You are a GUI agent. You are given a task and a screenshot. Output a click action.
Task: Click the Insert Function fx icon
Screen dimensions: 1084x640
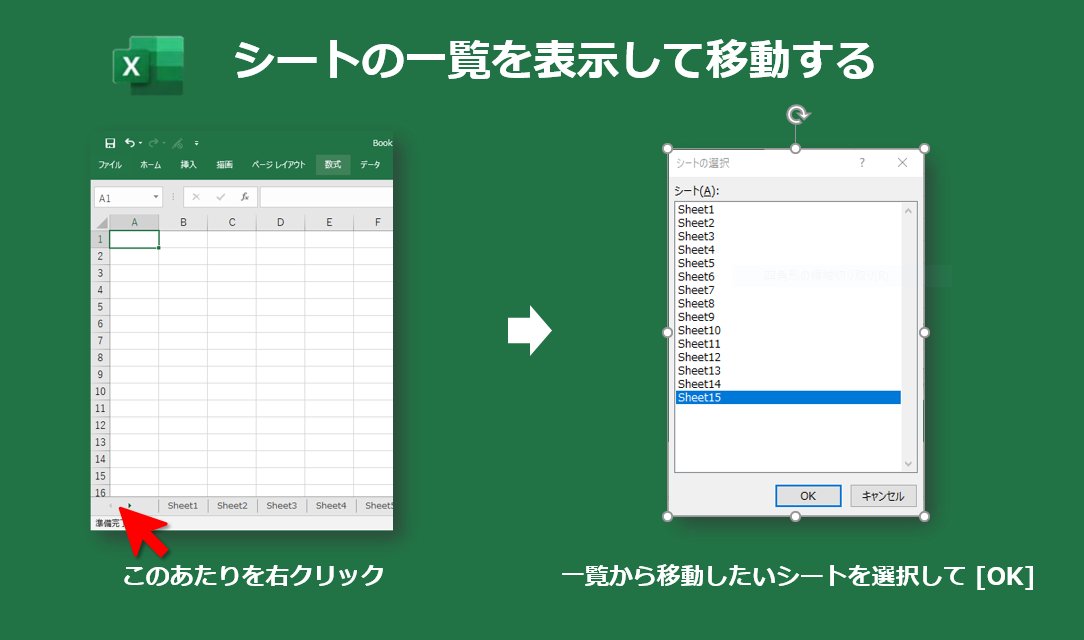(x=245, y=198)
